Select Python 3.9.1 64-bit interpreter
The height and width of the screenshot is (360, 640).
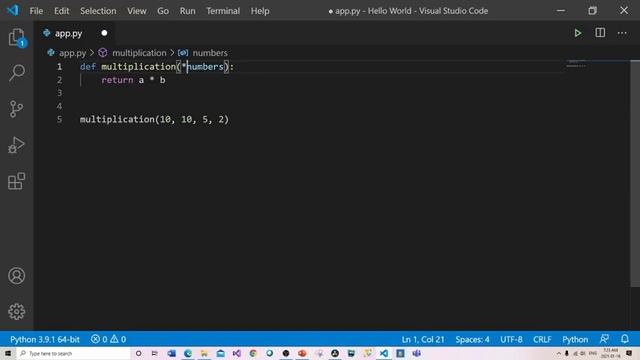(45, 339)
